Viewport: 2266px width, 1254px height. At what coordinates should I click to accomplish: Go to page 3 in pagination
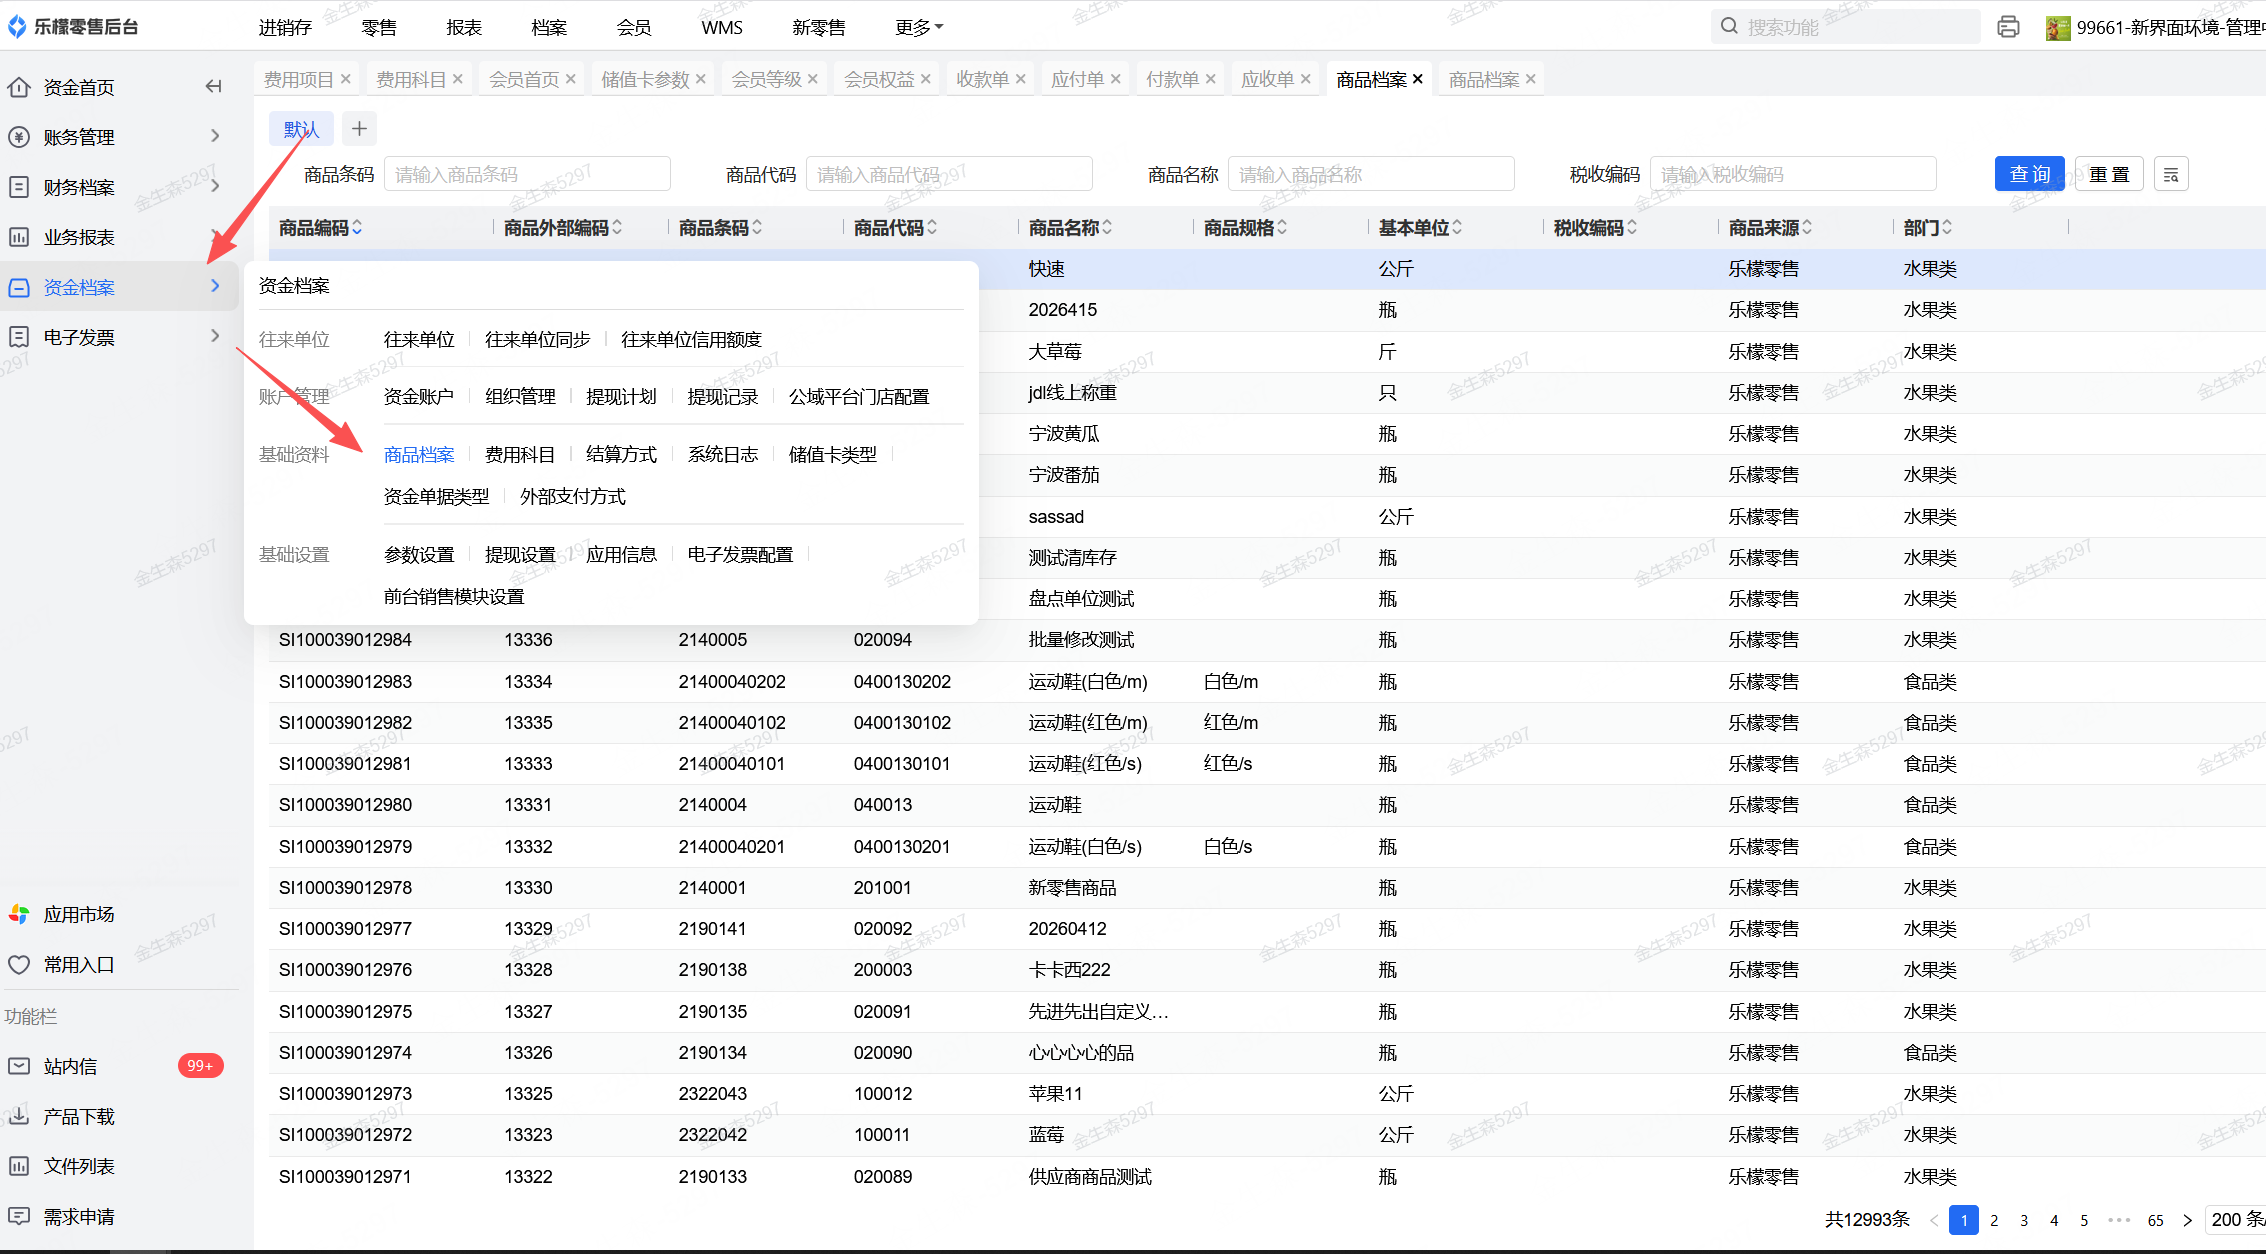click(2024, 1220)
